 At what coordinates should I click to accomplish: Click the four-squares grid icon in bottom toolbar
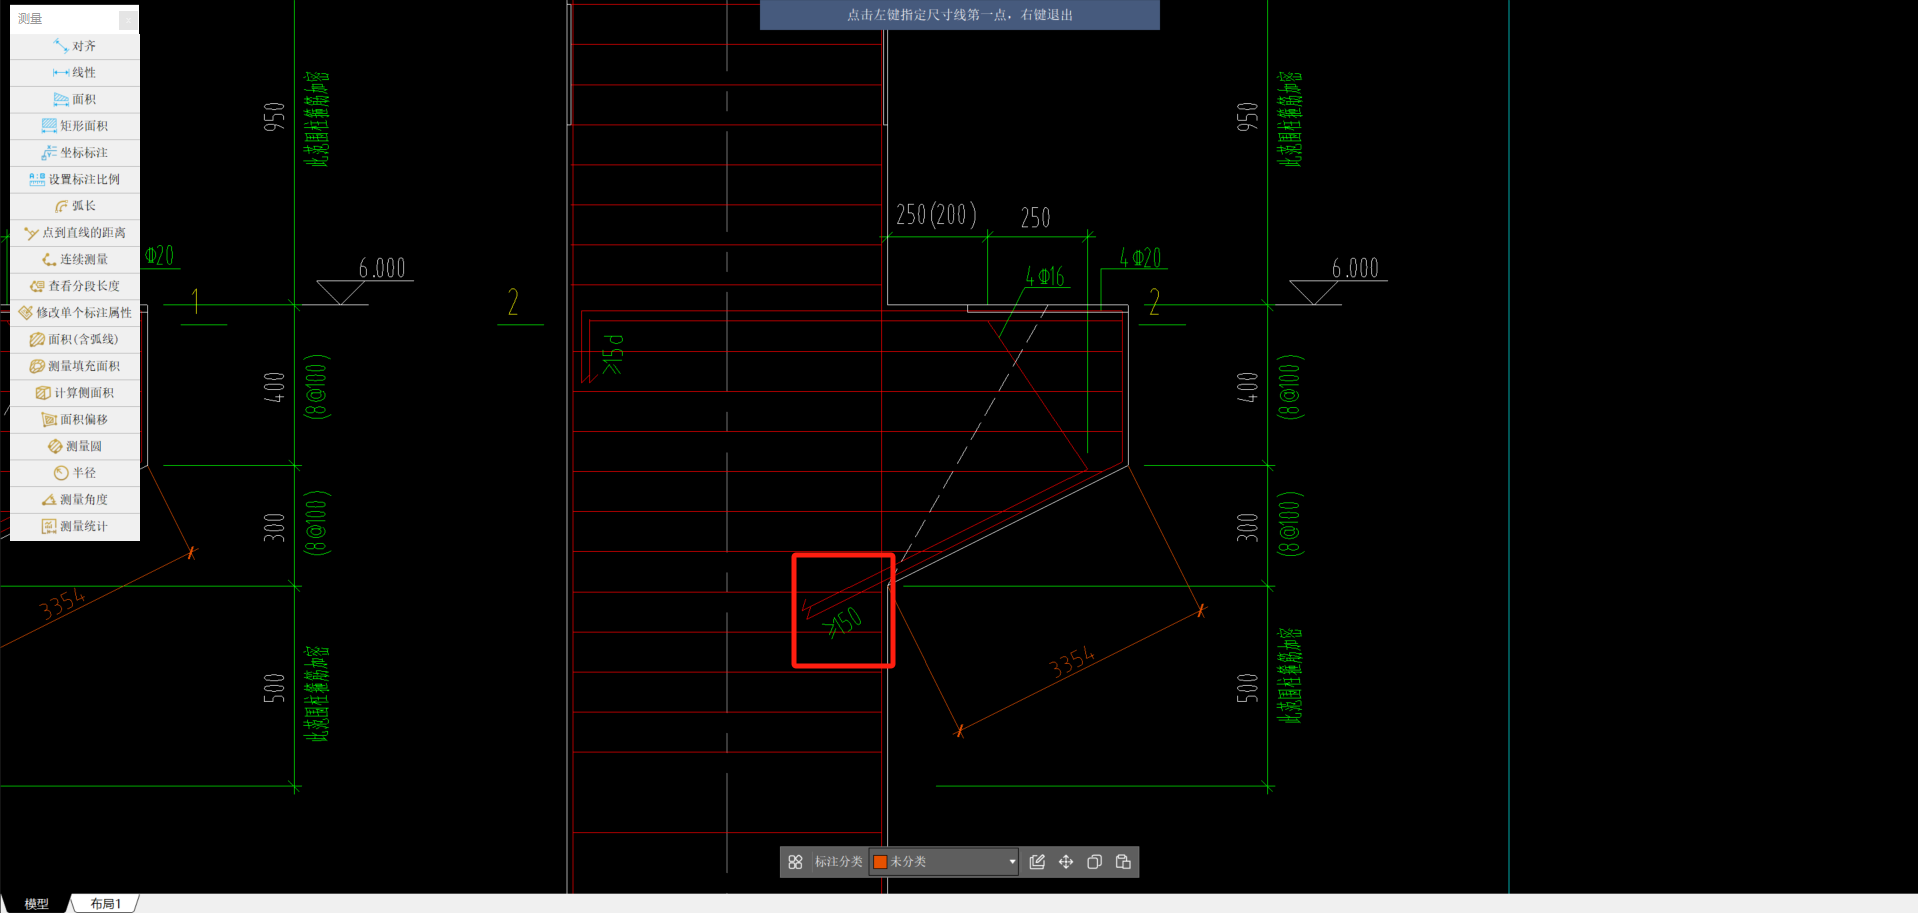click(795, 862)
